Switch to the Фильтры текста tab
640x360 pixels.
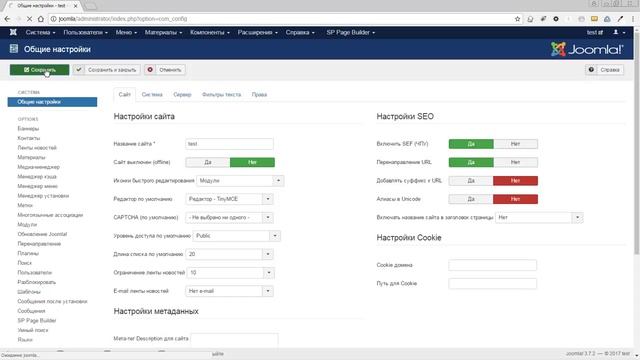(221, 94)
